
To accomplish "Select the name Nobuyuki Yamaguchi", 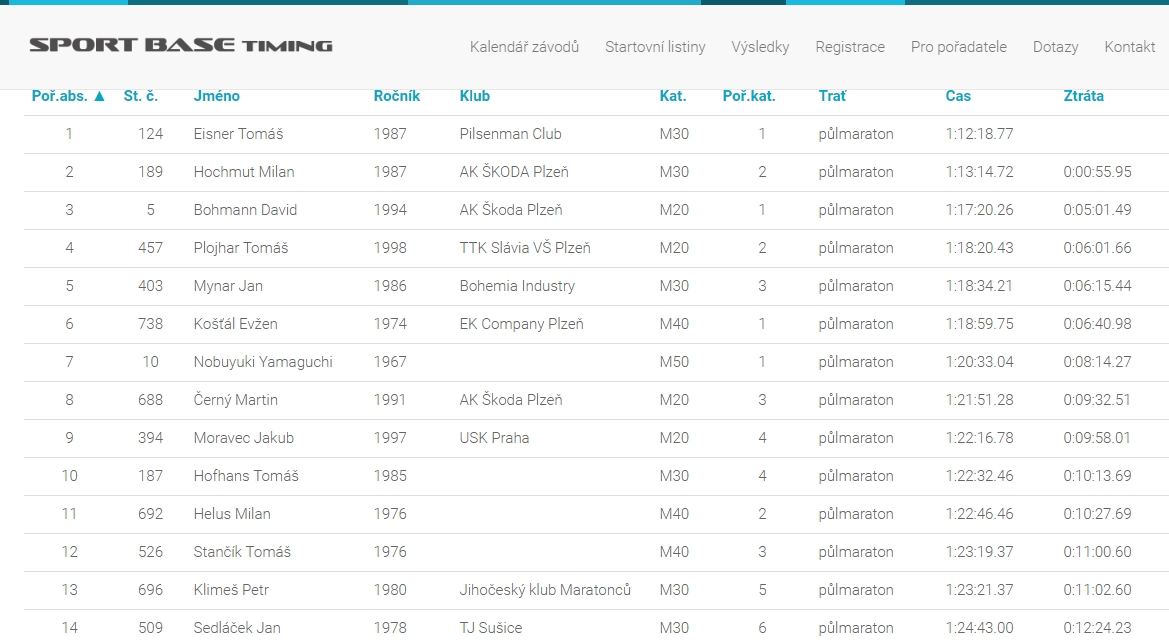I will 263,363.
